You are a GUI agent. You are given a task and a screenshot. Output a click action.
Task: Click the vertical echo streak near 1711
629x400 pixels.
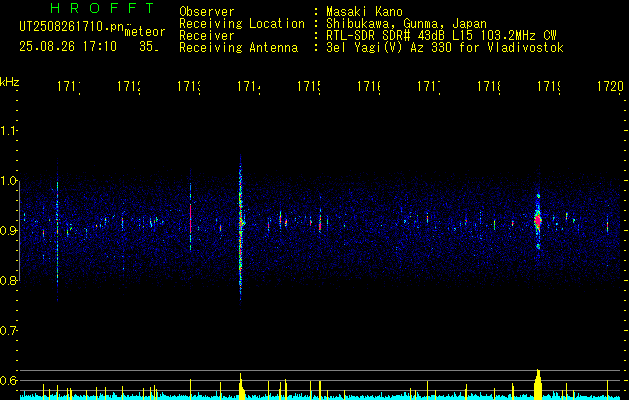click(57, 229)
